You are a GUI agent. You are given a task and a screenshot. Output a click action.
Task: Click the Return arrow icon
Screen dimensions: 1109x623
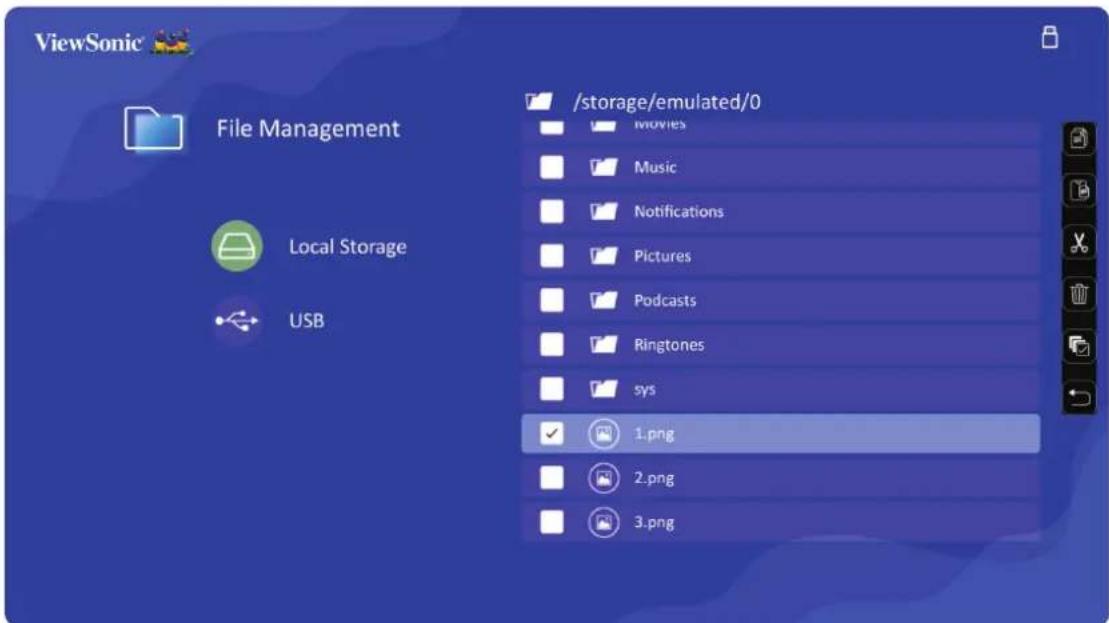(x=1079, y=397)
